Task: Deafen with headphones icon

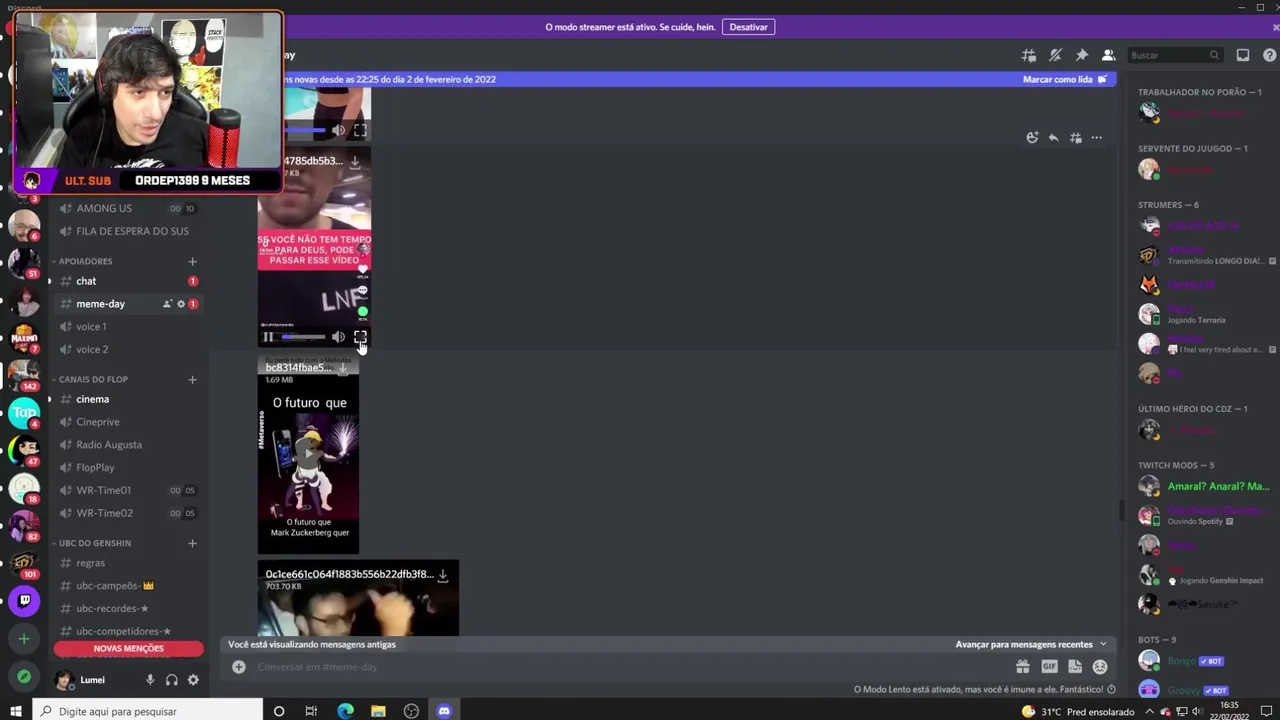Action: point(172,680)
